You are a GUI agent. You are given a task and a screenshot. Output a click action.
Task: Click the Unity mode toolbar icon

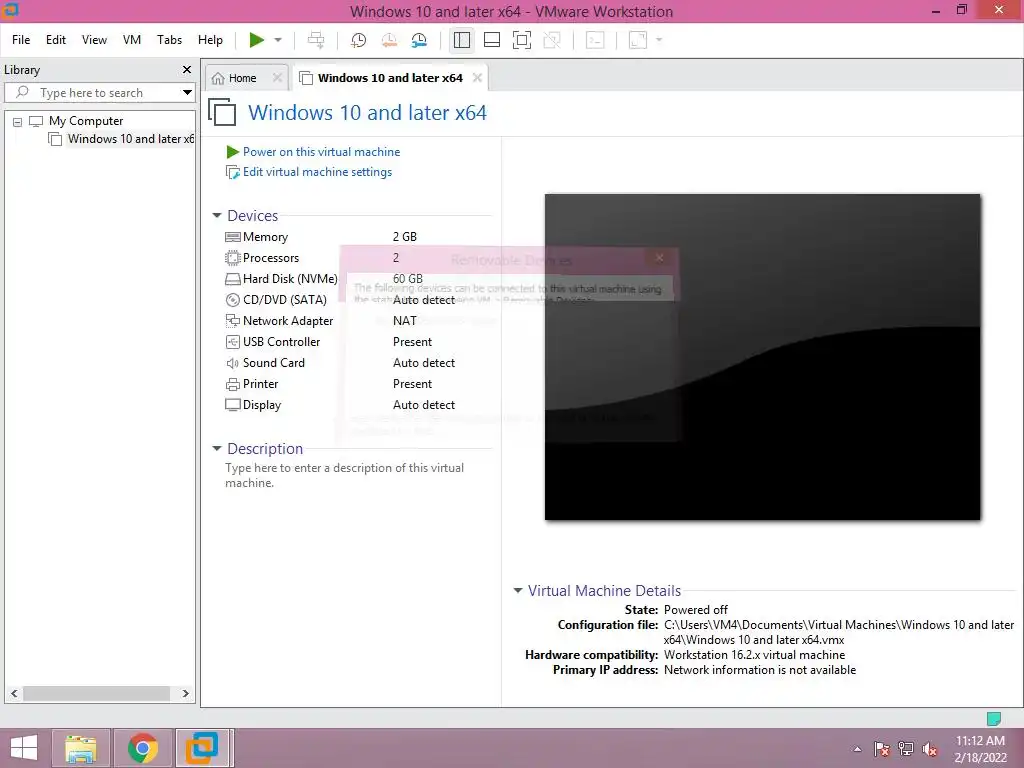point(552,40)
